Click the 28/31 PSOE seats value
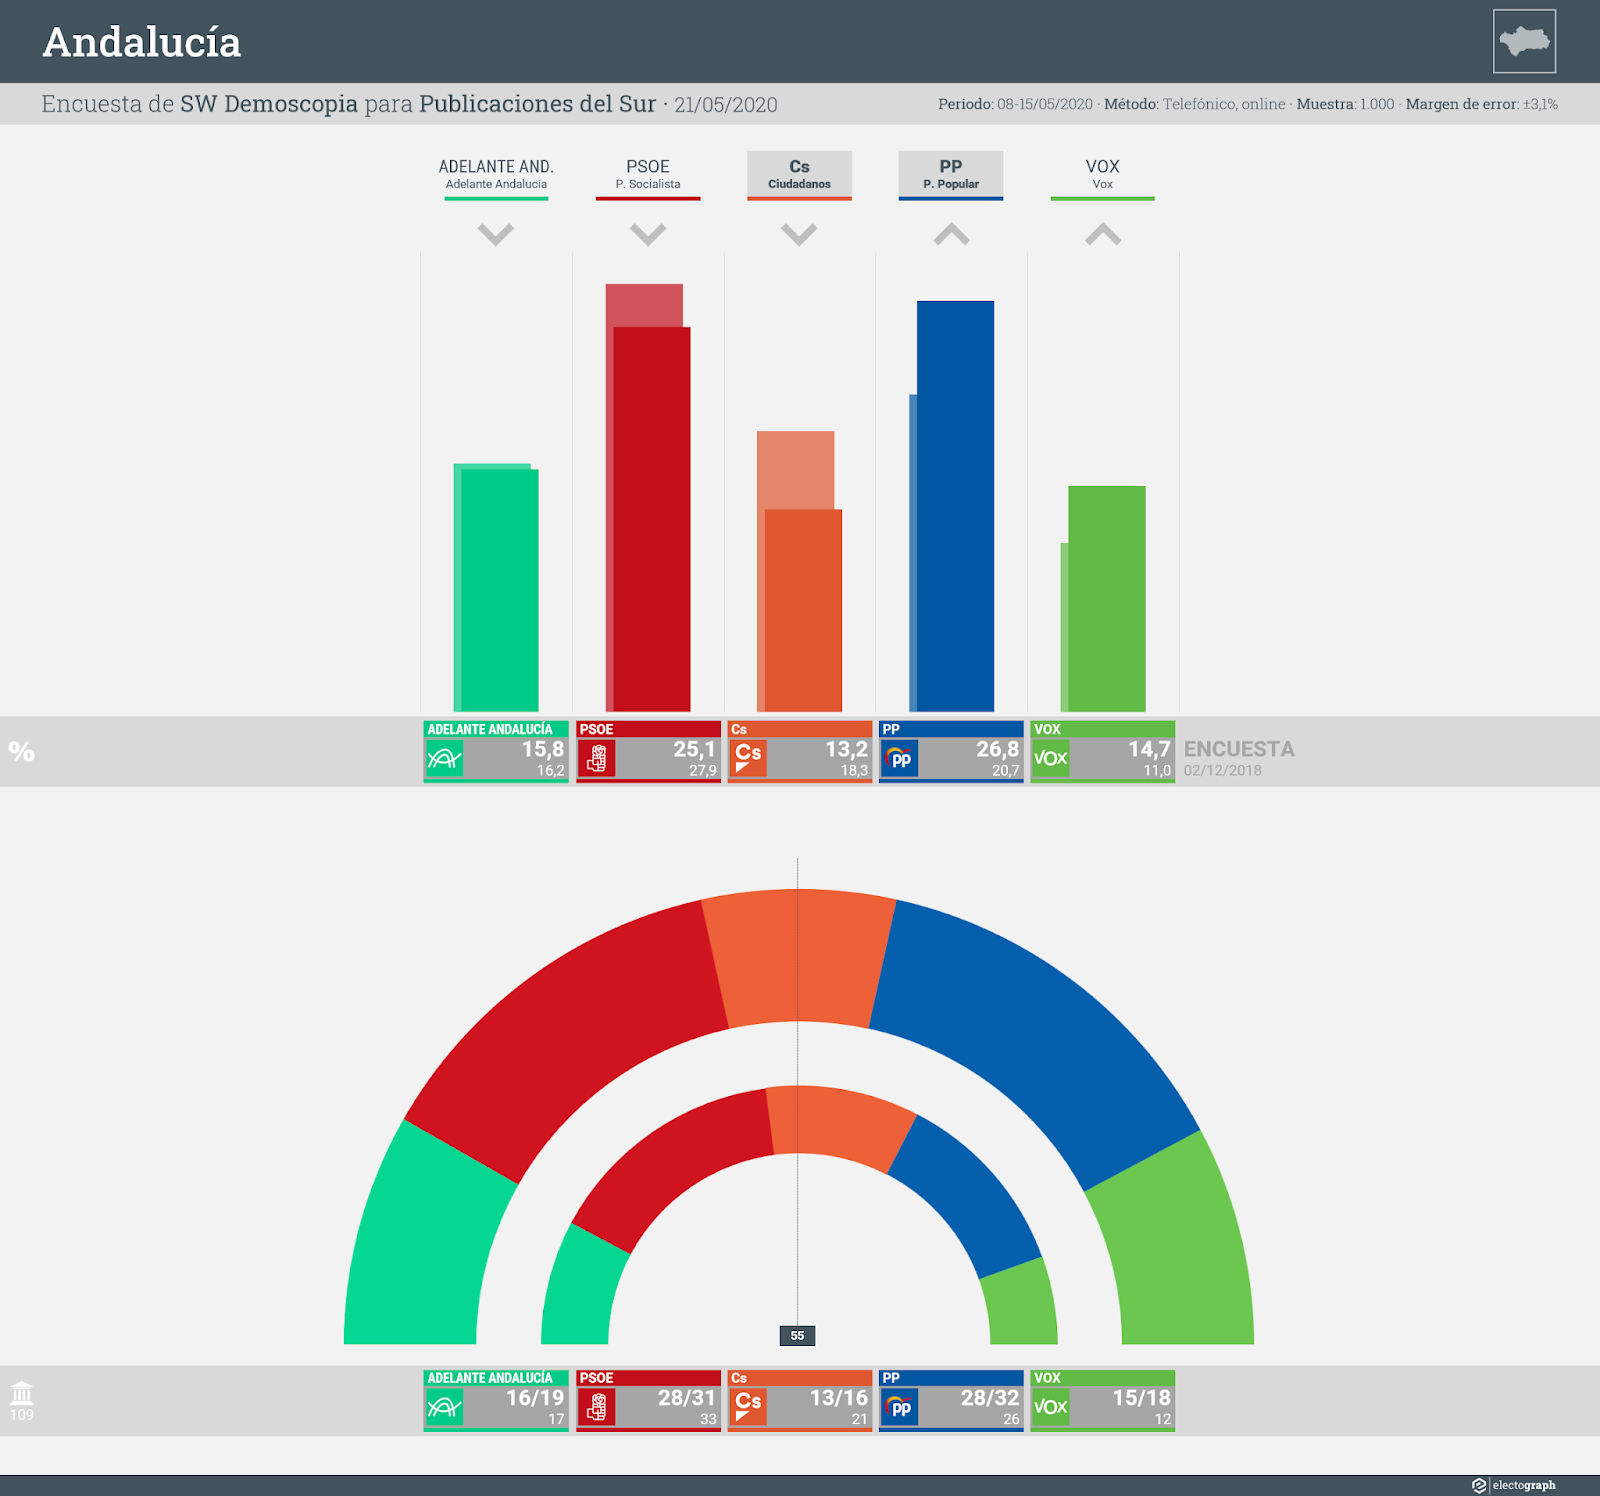1600x1496 pixels. point(687,1397)
